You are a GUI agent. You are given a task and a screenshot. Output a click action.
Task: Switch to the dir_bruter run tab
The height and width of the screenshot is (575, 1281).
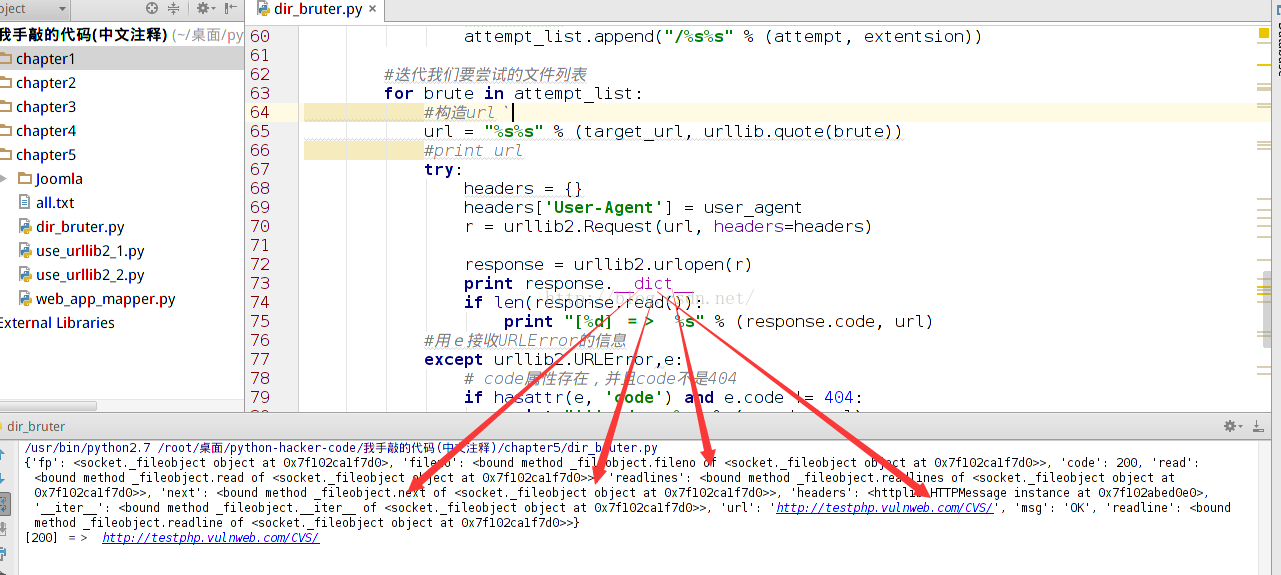click(x=37, y=426)
